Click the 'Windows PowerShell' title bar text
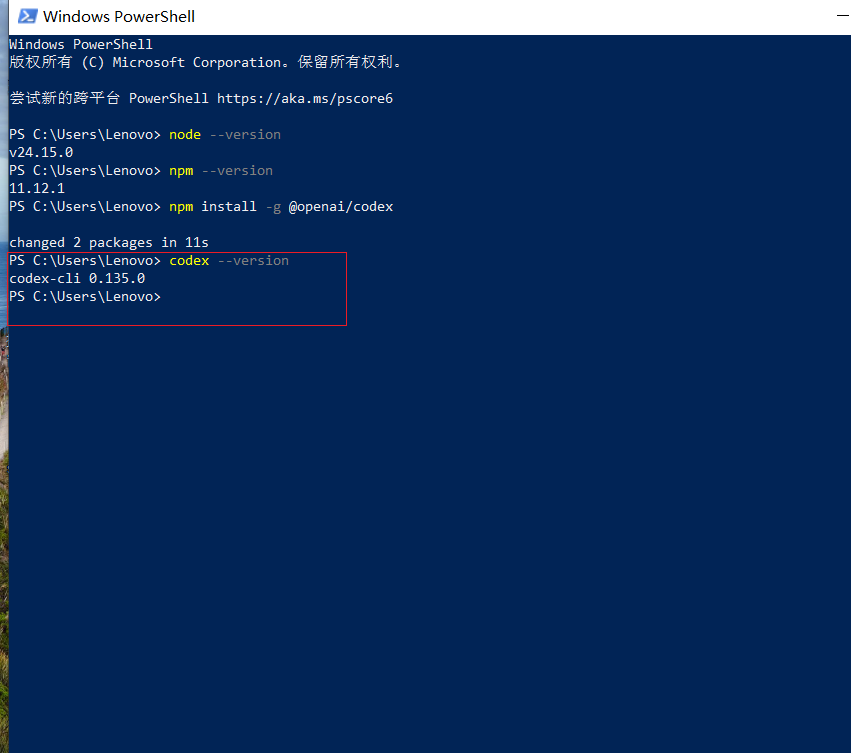The image size is (851, 753). click(119, 17)
